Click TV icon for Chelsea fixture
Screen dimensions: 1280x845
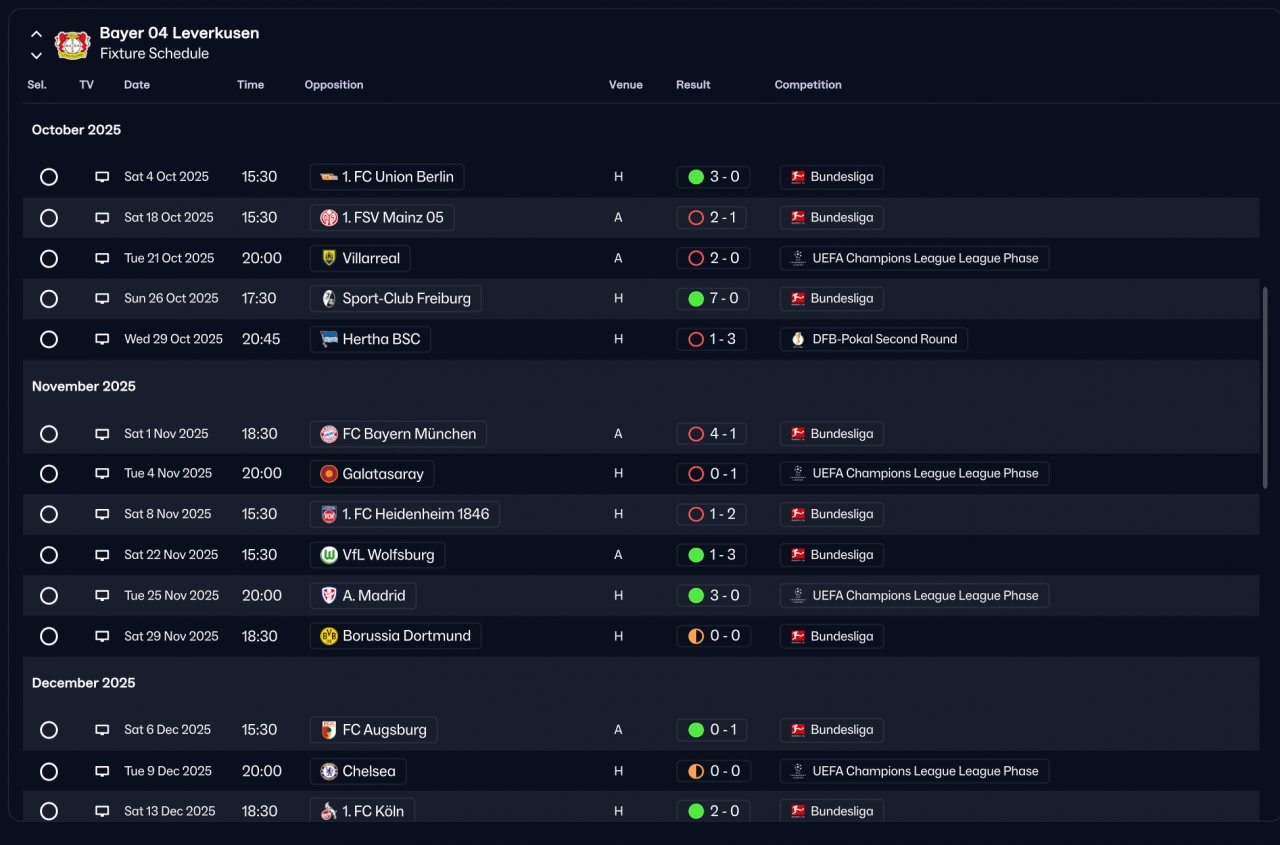(x=102, y=771)
